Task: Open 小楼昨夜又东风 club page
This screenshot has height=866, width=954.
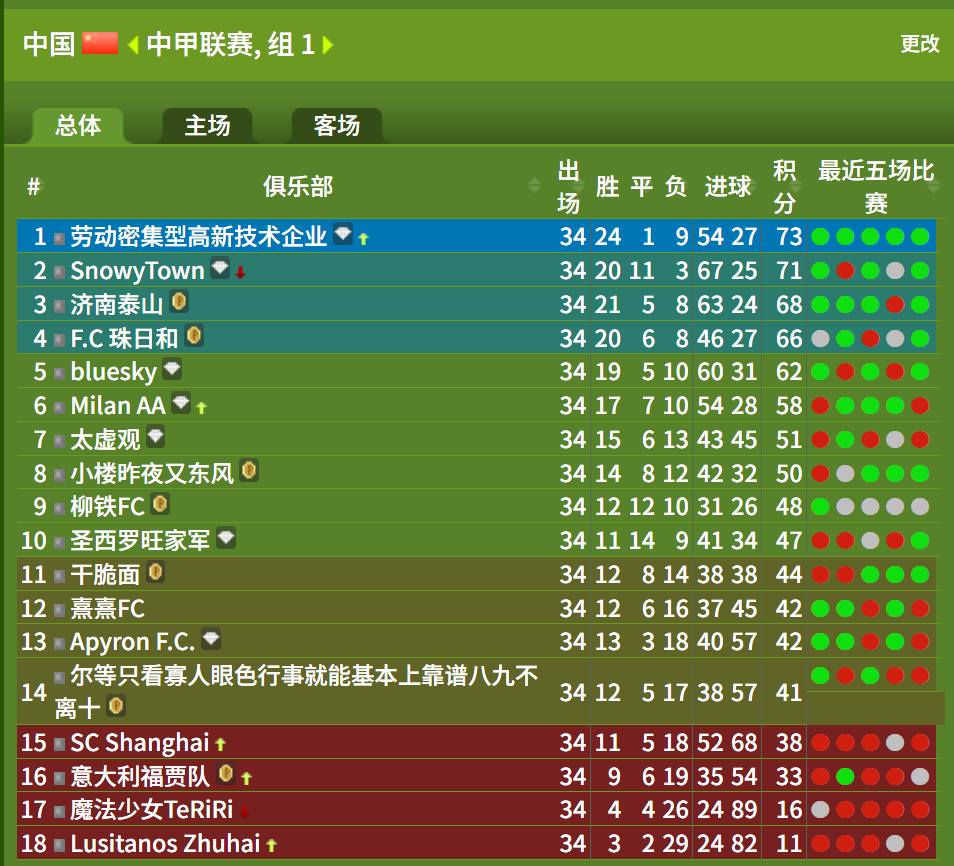Action: coord(151,473)
